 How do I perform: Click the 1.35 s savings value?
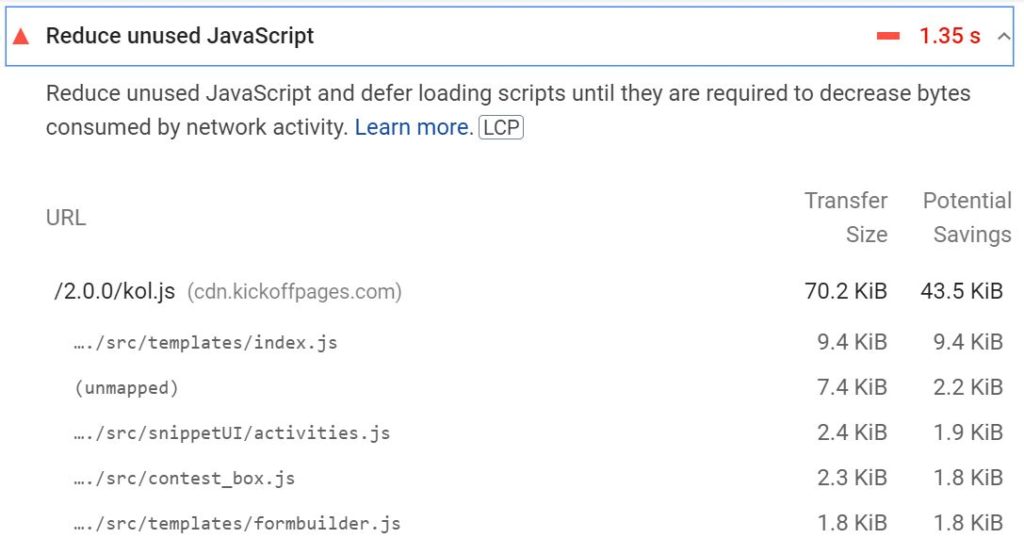coord(950,36)
